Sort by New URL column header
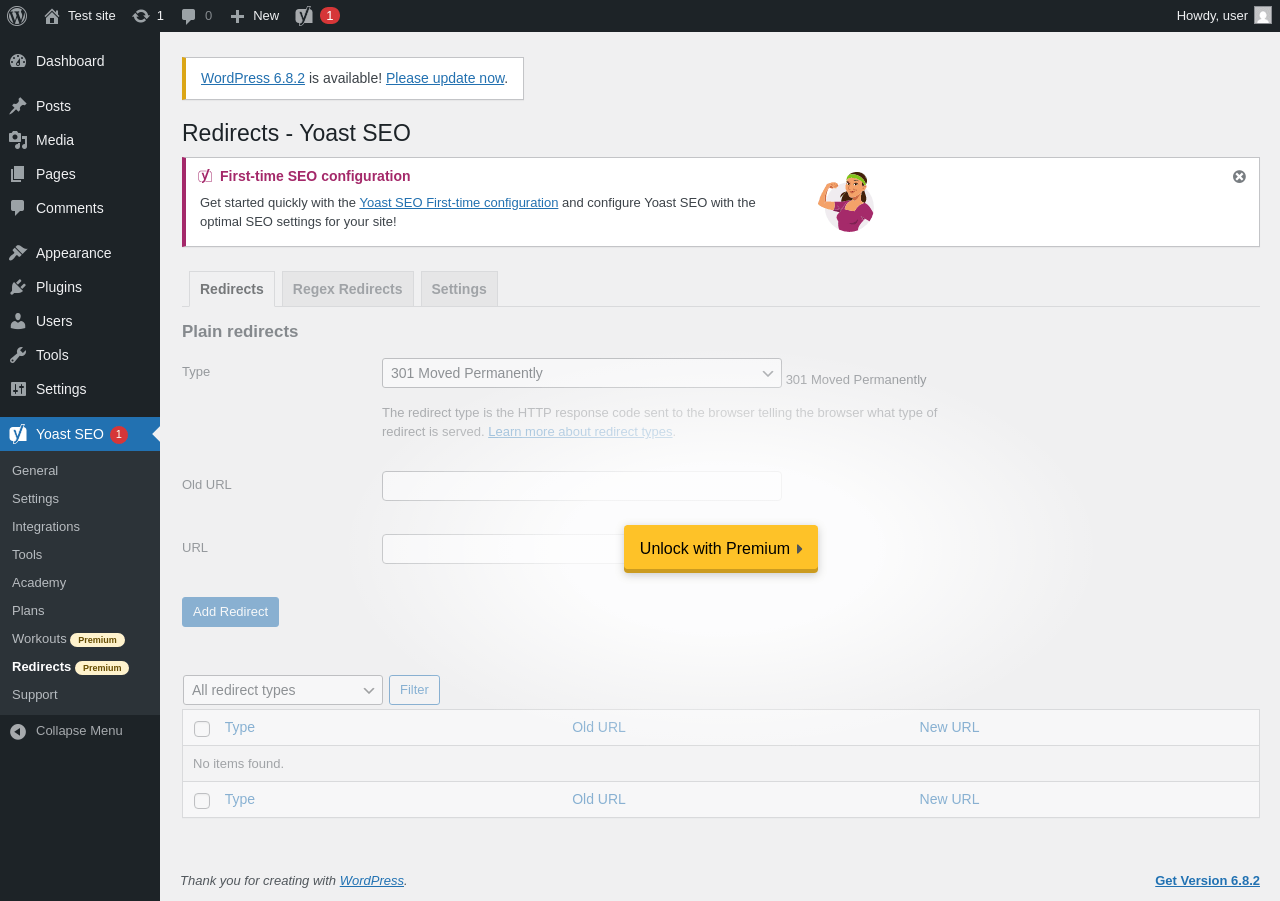1280x901 pixels. click(x=949, y=727)
